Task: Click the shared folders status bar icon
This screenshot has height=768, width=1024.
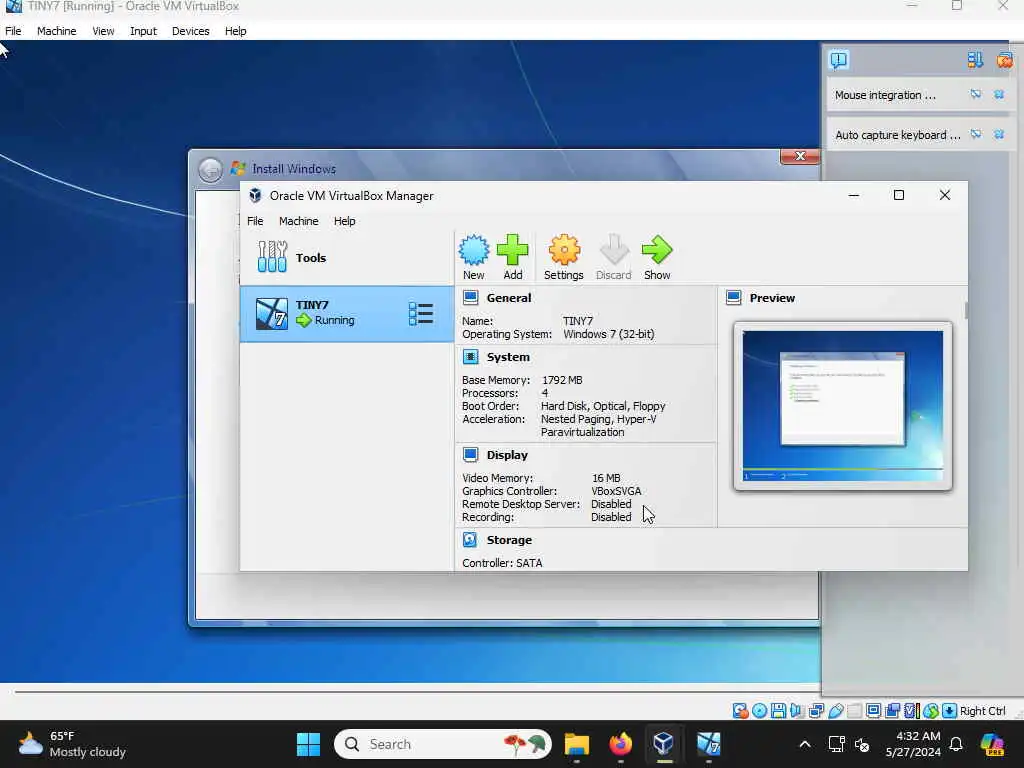Action: coord(854,711)
